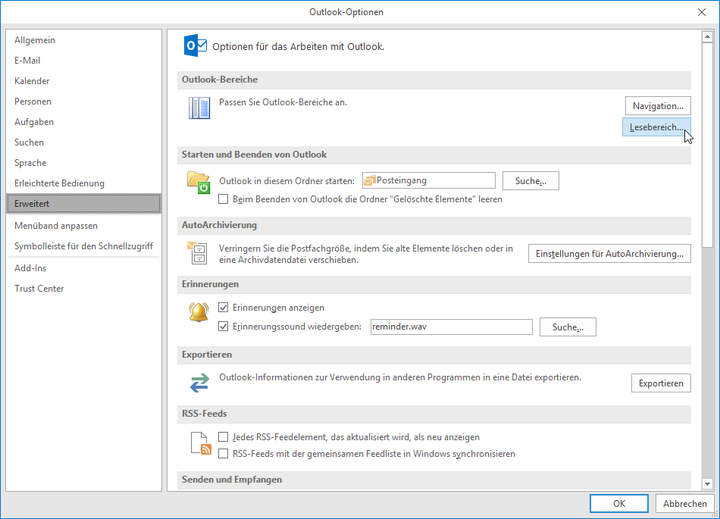Image resolution: width=720 pixels, height=519 pixels.
Task: Click the AutoArchivierung section heading
Action: click(219, 225)
